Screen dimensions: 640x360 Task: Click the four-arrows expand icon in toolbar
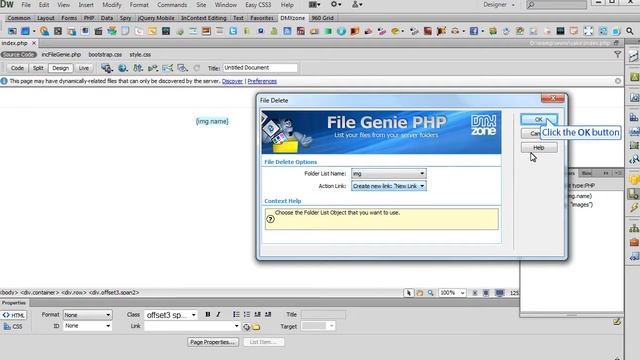click(x=588, y=31)
